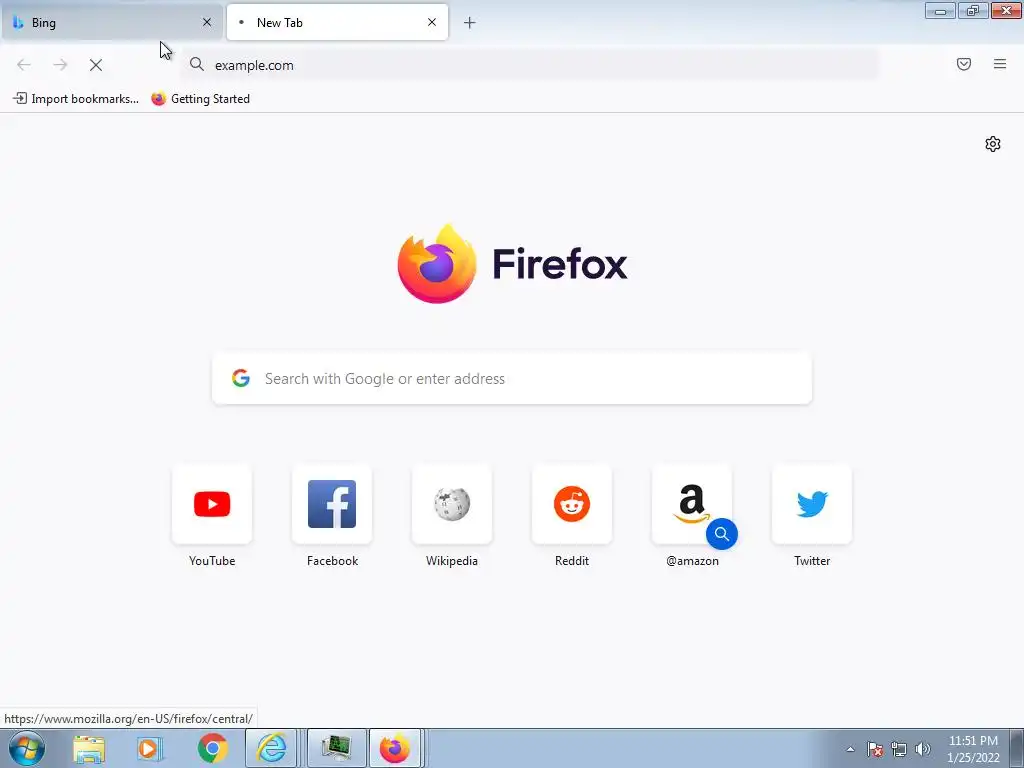Stop loading the page with X button

click(96, 65)
